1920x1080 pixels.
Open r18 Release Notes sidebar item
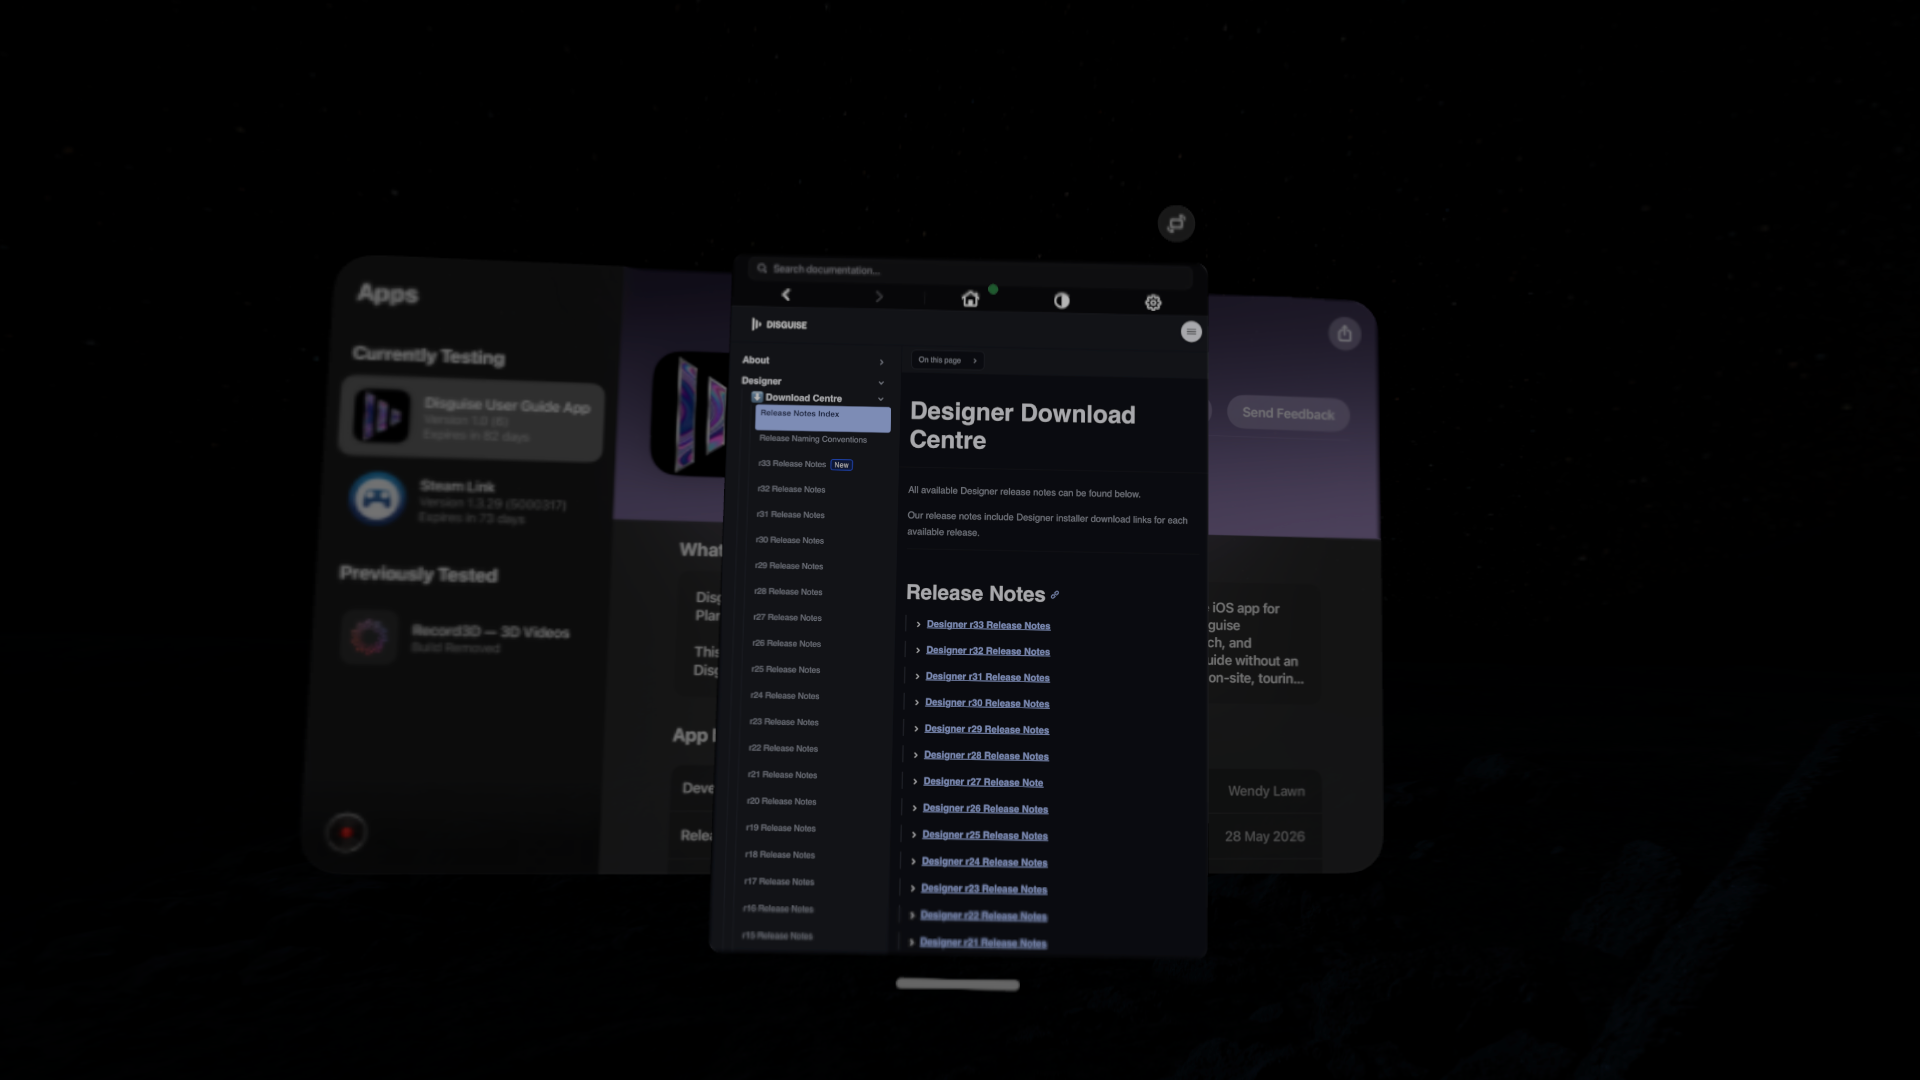tap(779, 855)
